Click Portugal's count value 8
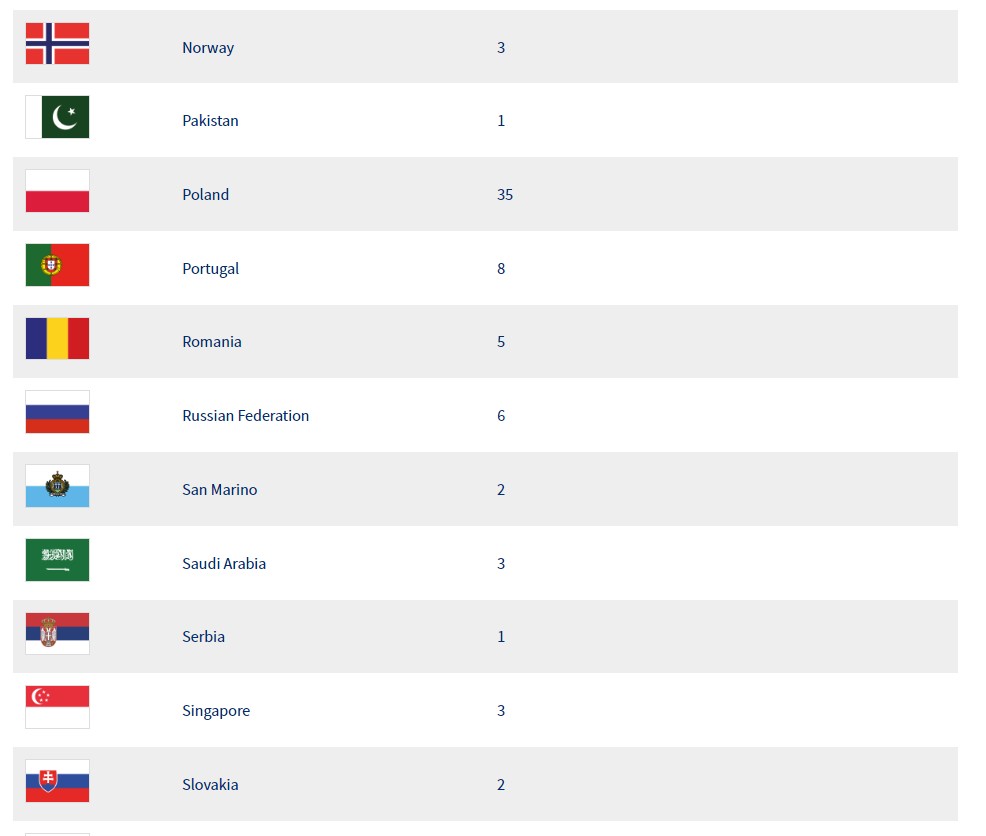Screen dimensions: 986x836 pyautogui.click(x=501, y=269)
